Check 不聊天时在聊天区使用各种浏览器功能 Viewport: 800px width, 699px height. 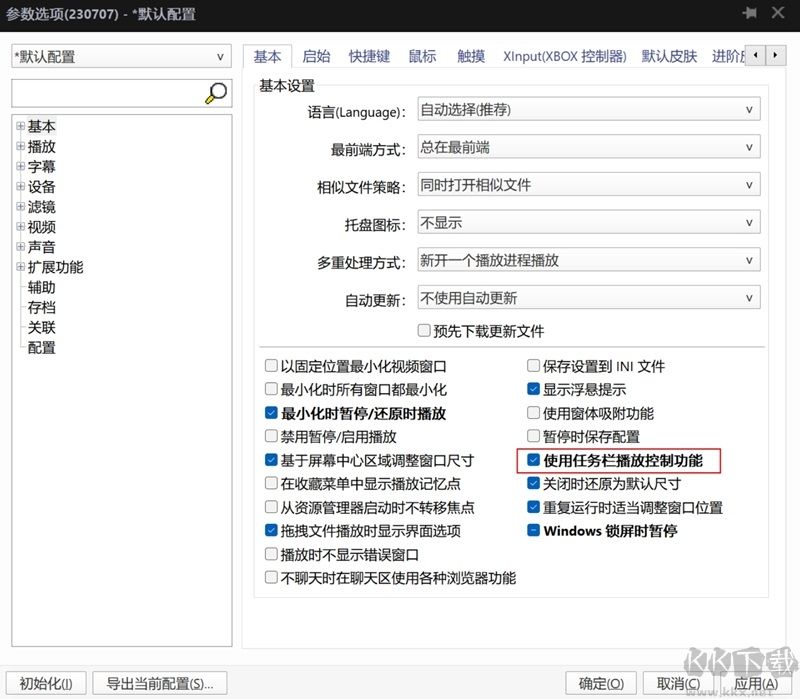[x=271, y=578]
